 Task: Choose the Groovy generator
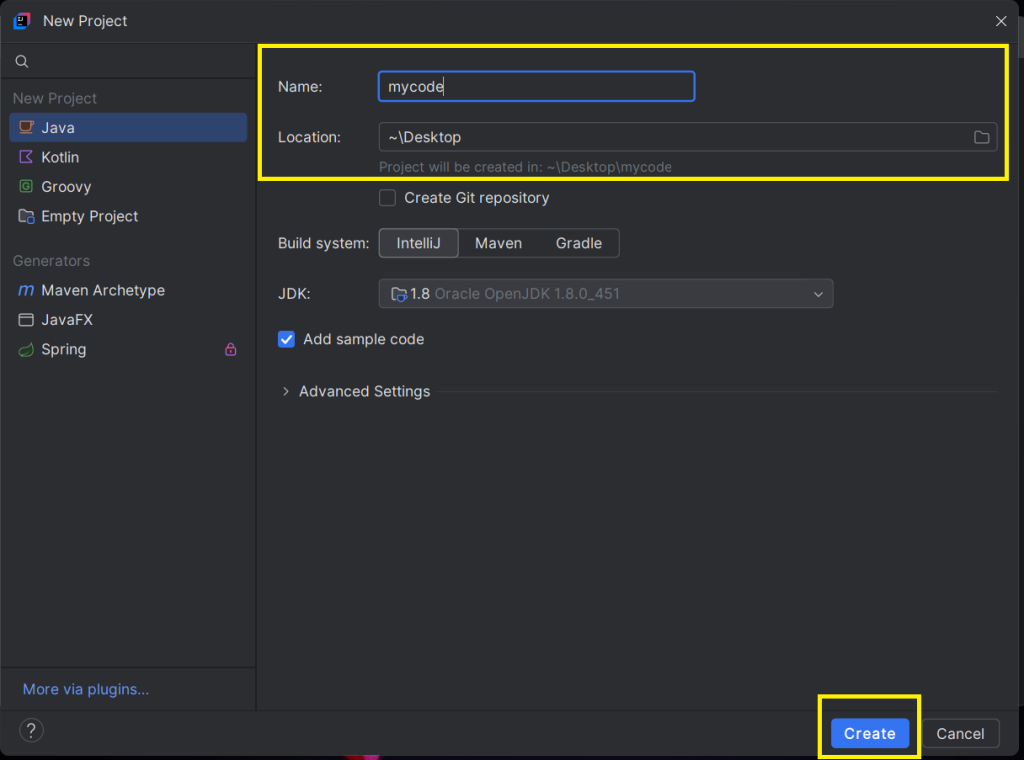pos(66,187)
